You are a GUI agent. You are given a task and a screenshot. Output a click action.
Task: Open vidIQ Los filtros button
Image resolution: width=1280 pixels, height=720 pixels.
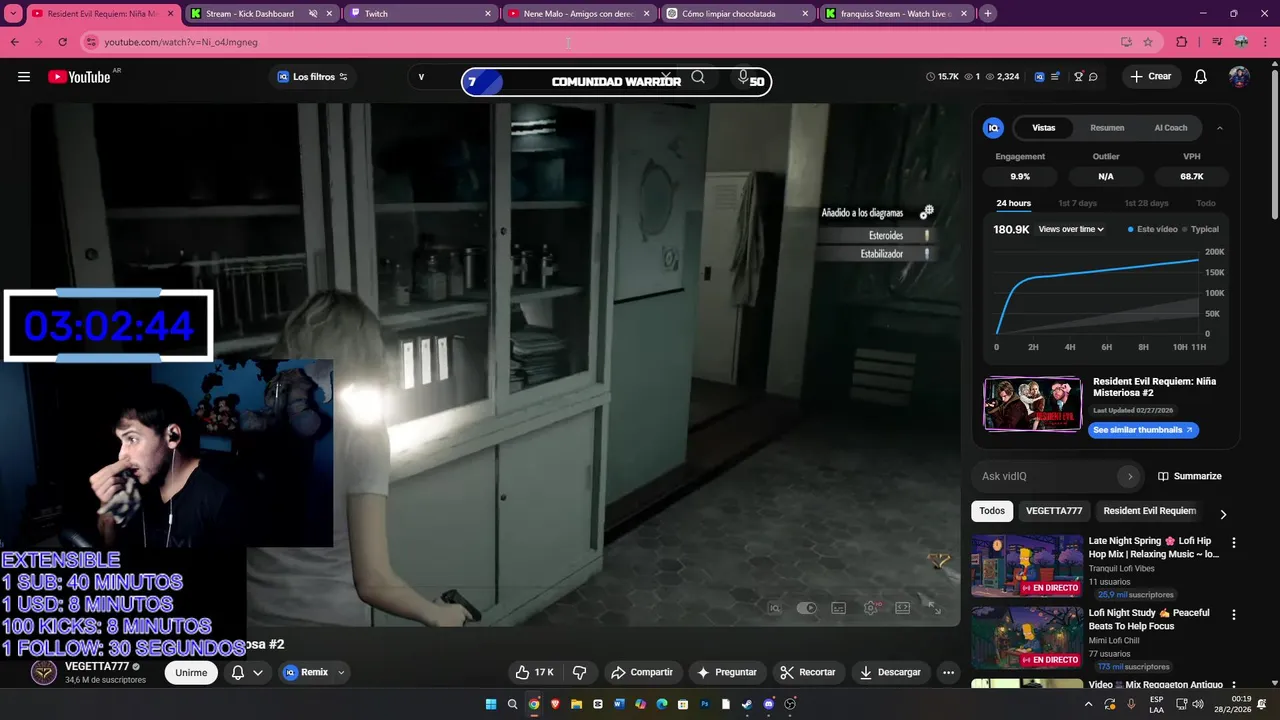(x=313, y=77)
